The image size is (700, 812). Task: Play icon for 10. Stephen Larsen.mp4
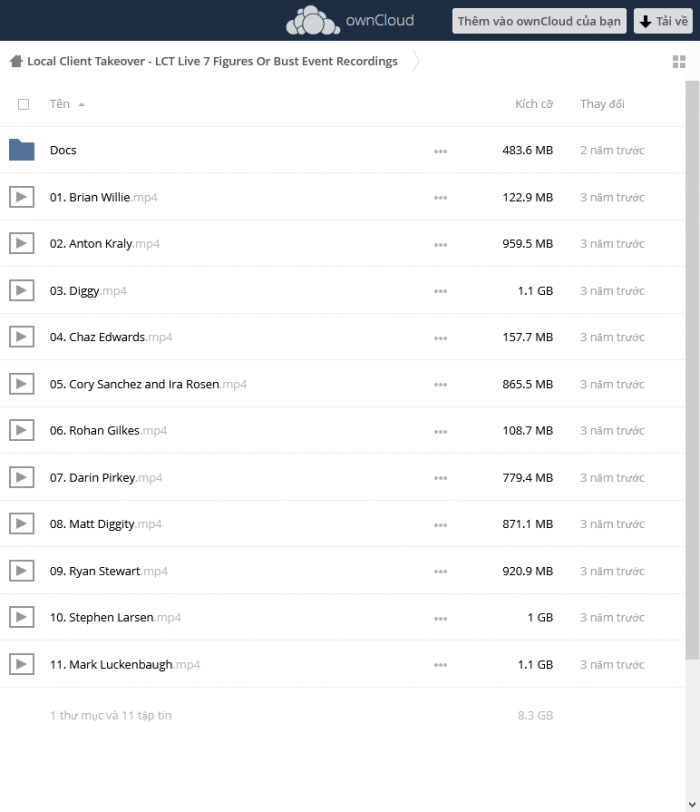22,617
